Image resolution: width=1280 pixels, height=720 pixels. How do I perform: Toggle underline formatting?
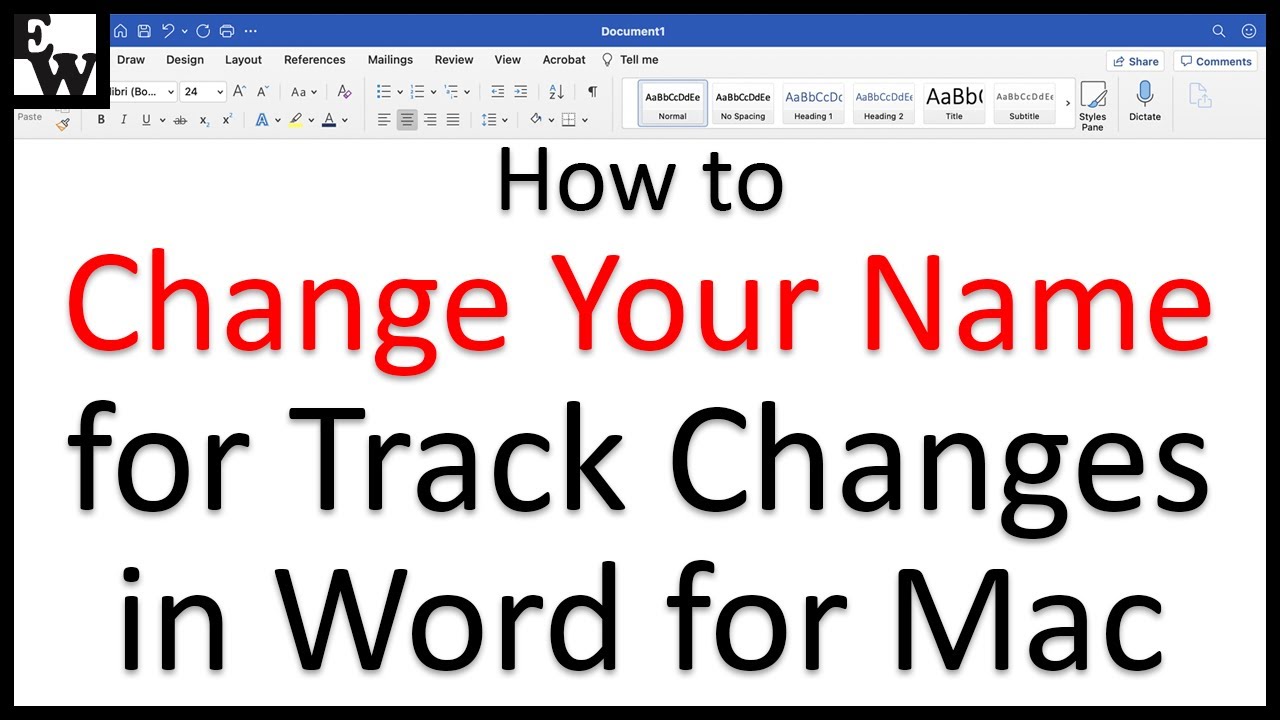(x=146, y=120)
